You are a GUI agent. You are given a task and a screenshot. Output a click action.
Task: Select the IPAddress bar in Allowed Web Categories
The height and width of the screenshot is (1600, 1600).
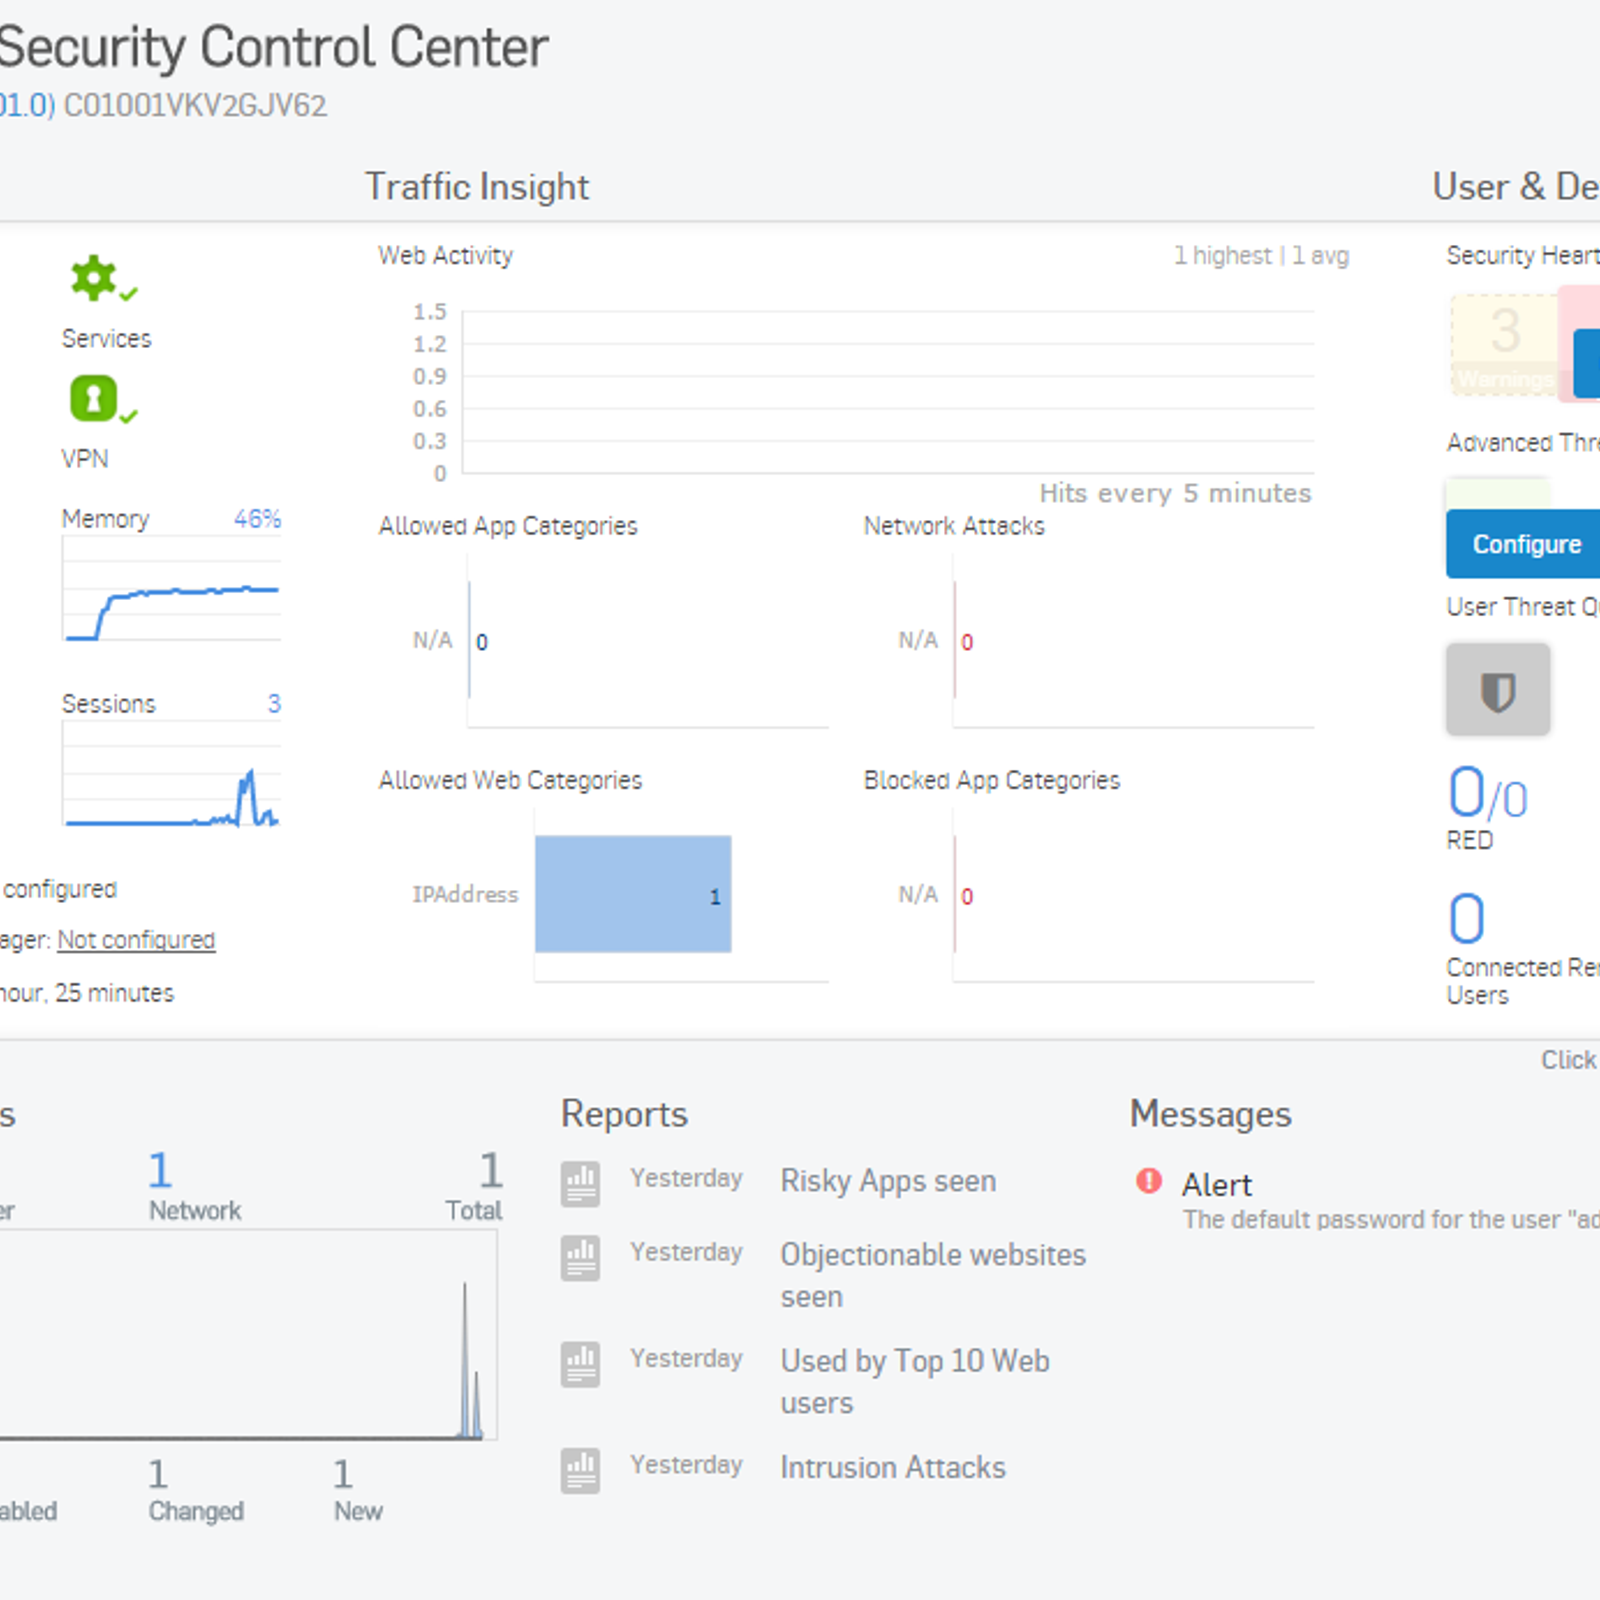point(633,894)
